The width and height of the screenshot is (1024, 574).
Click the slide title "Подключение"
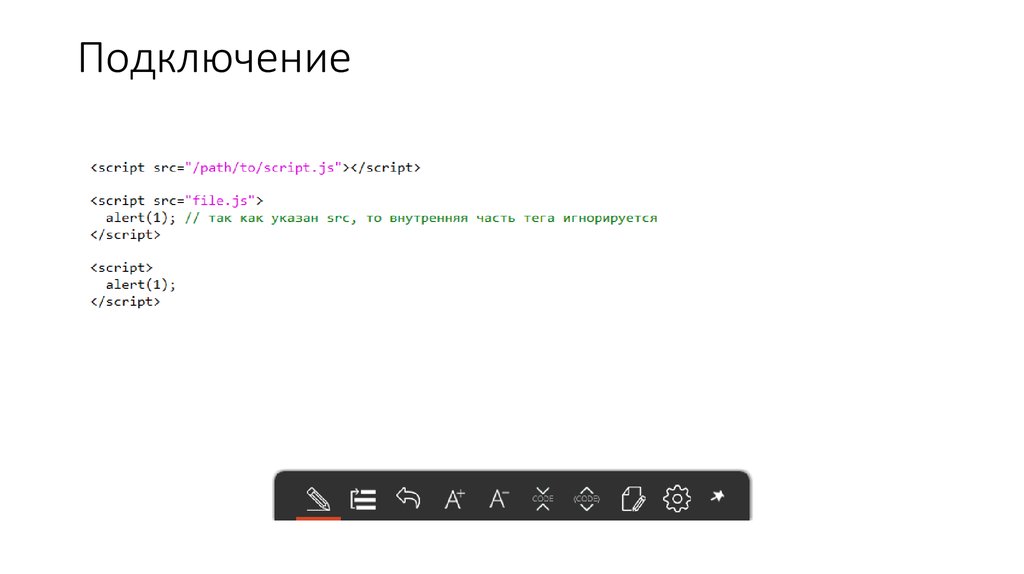click(x=214, y=58)
